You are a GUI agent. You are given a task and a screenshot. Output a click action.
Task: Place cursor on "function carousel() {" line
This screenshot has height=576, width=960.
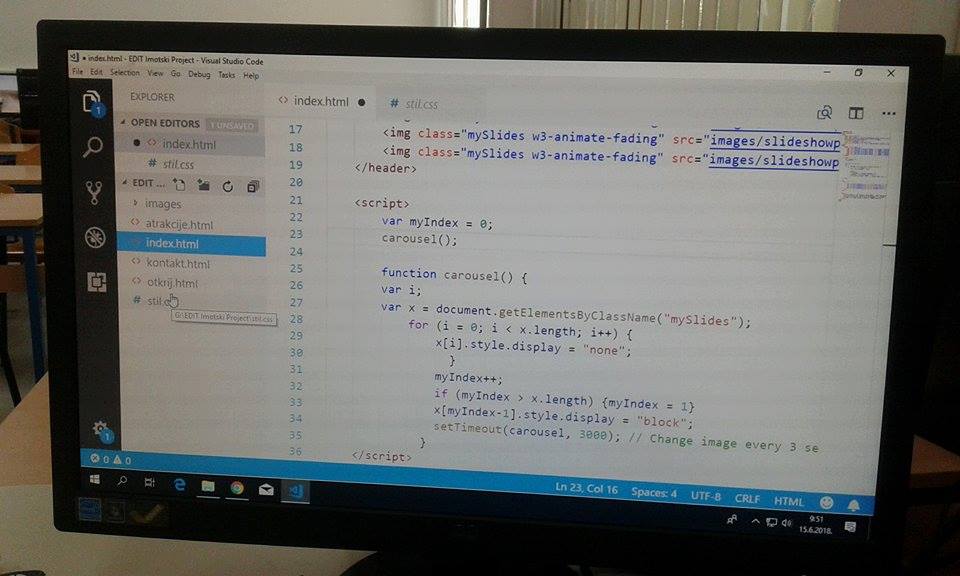tap(454, 275)
